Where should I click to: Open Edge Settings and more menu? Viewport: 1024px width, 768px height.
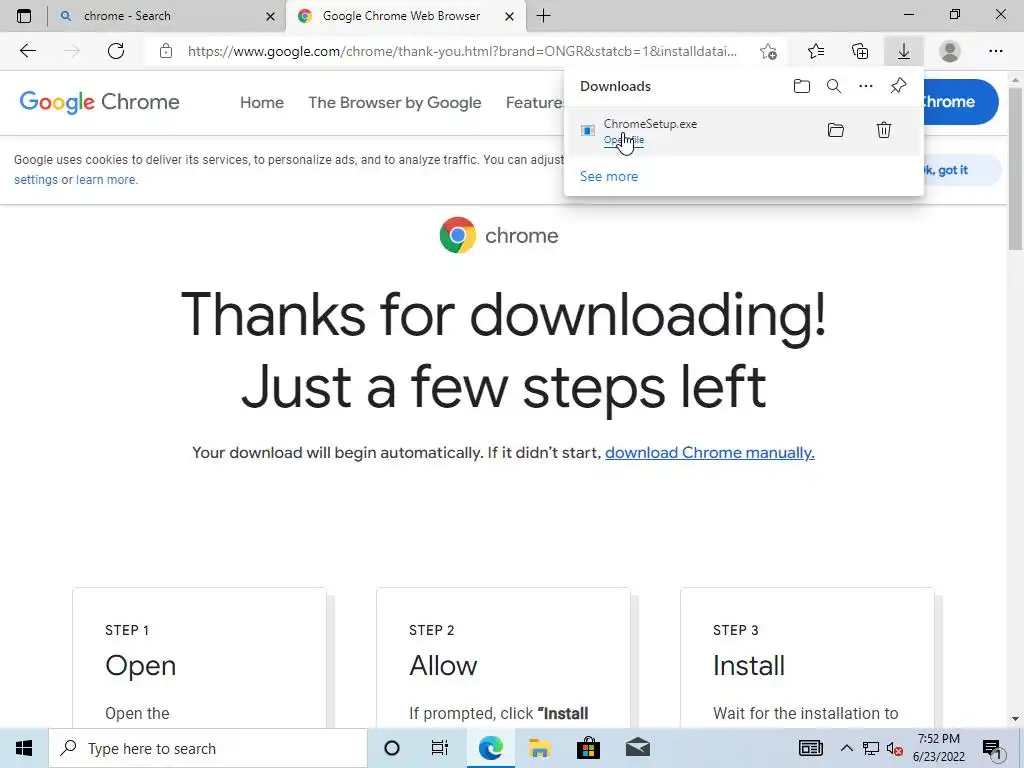[x=995, y=51]
